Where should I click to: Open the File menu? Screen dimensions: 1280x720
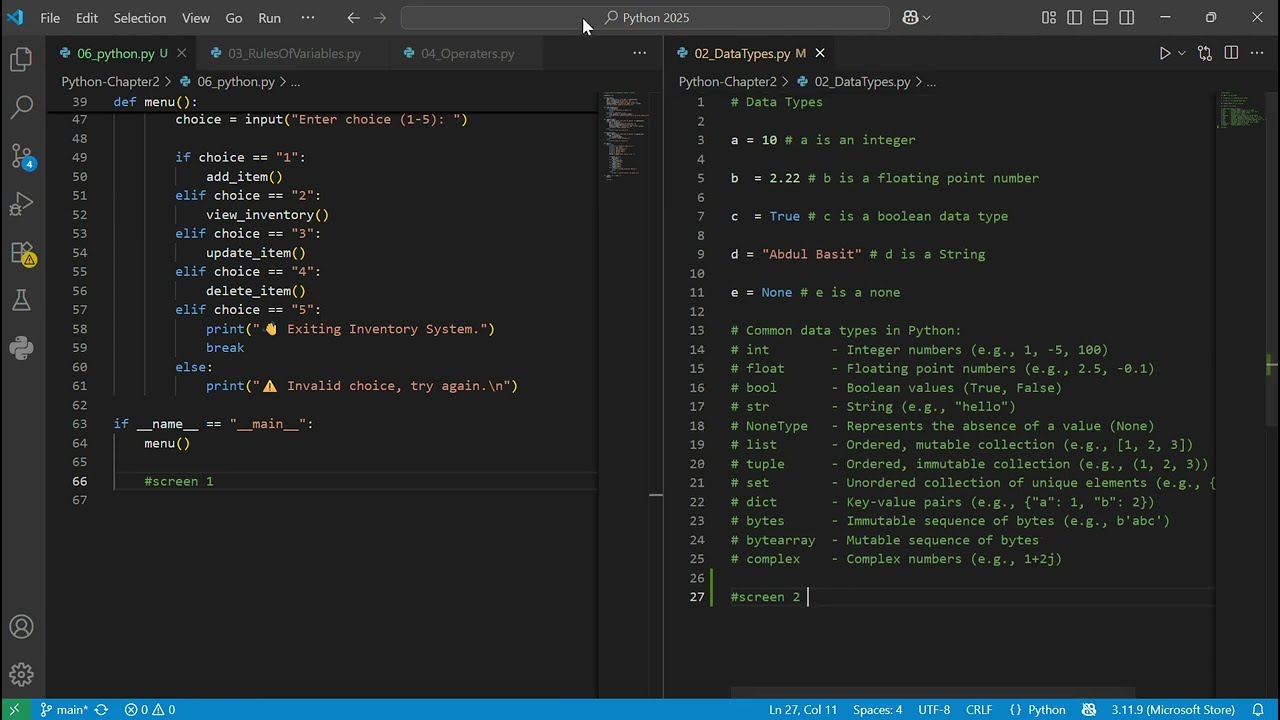[x=50, y=17]
